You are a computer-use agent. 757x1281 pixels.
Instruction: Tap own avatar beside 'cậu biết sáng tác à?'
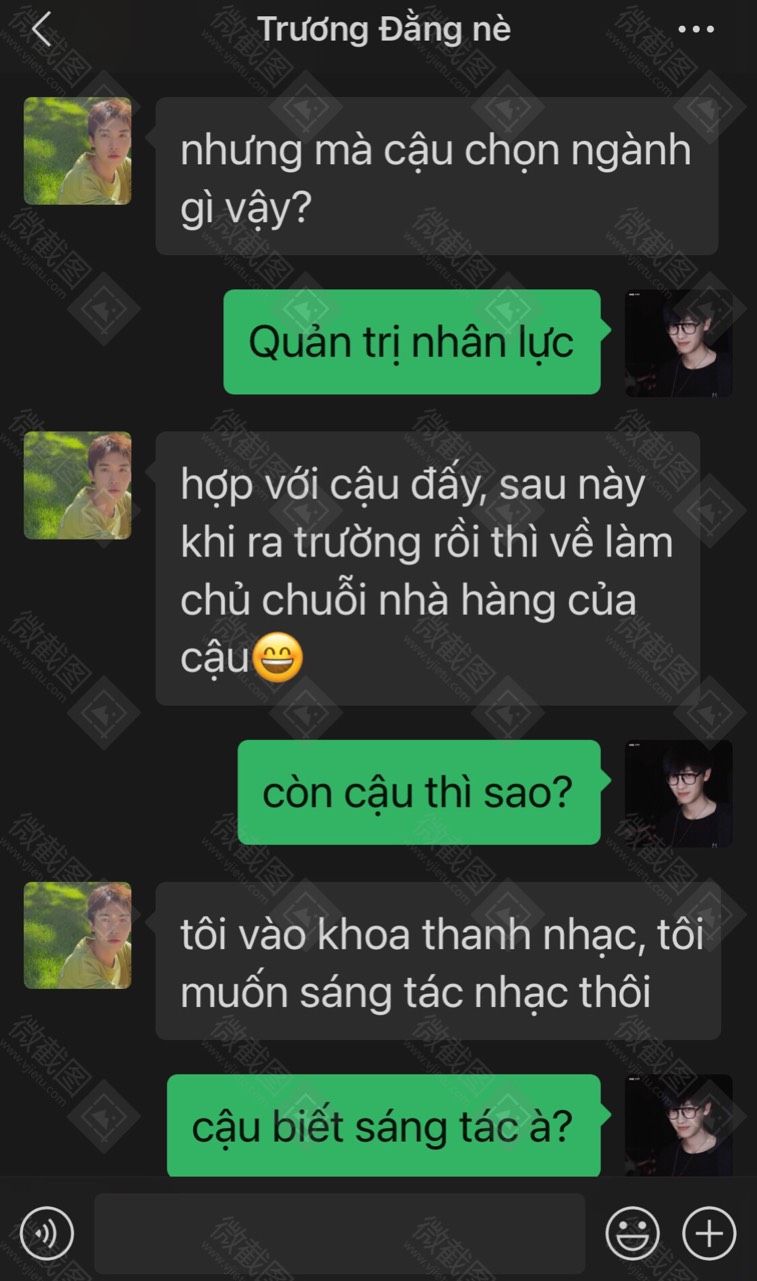tap(679, 1125)
